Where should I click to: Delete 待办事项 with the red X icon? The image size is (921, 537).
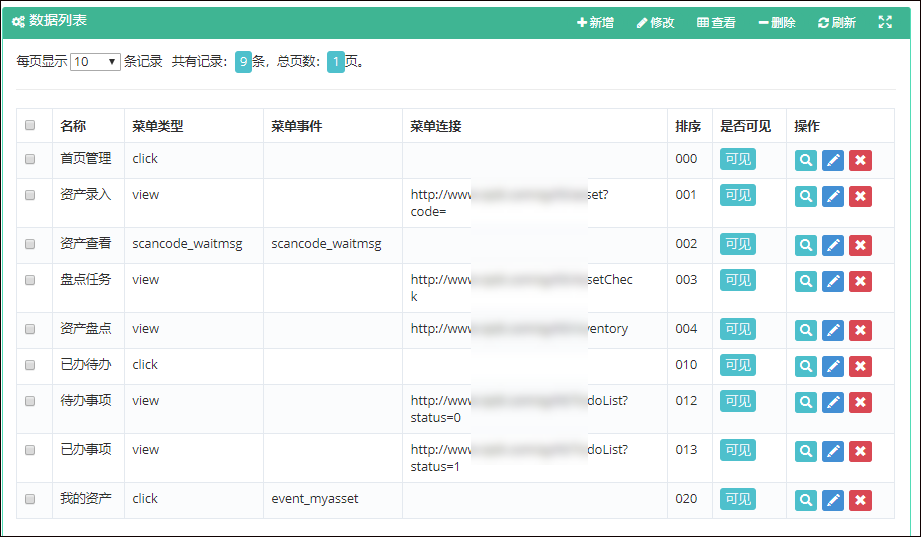click(x=861, y=402)
